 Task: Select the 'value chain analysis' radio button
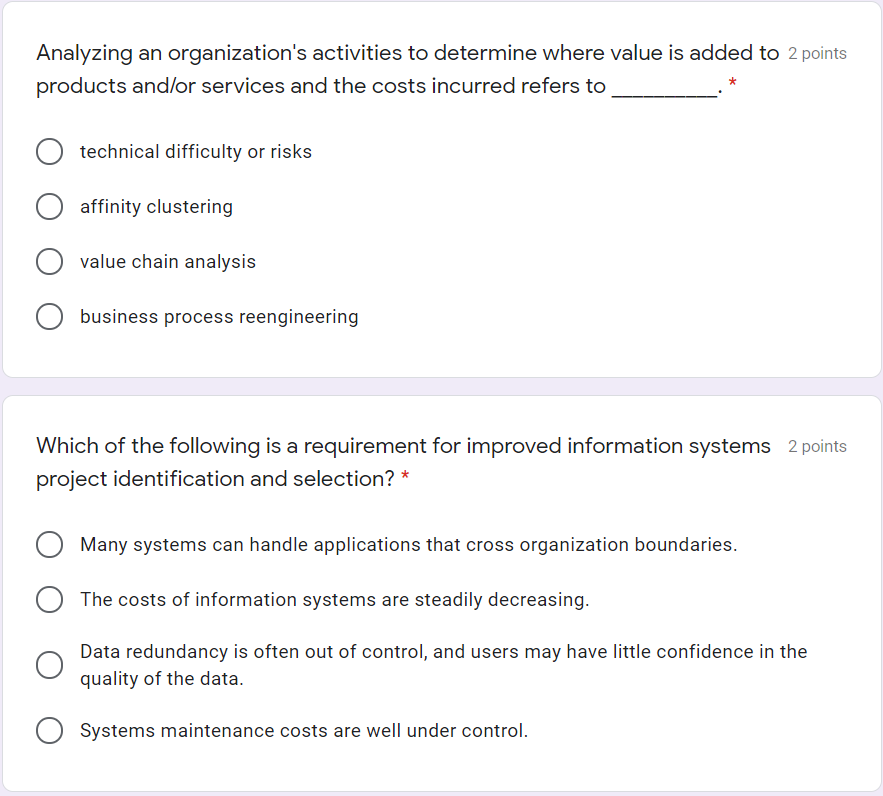point(49,261)
